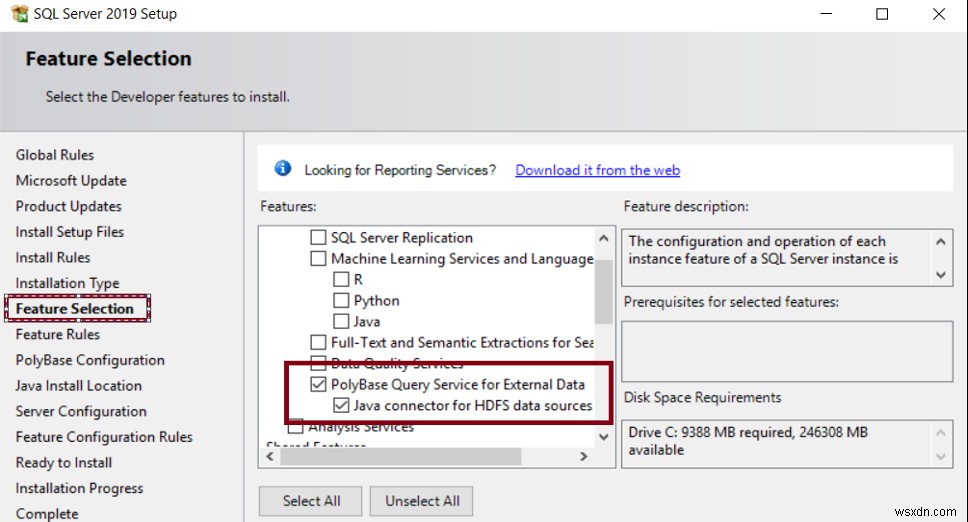Check Machine Learning Services and Language checkbox
The image size is (968, 522).
pos(318,259)
